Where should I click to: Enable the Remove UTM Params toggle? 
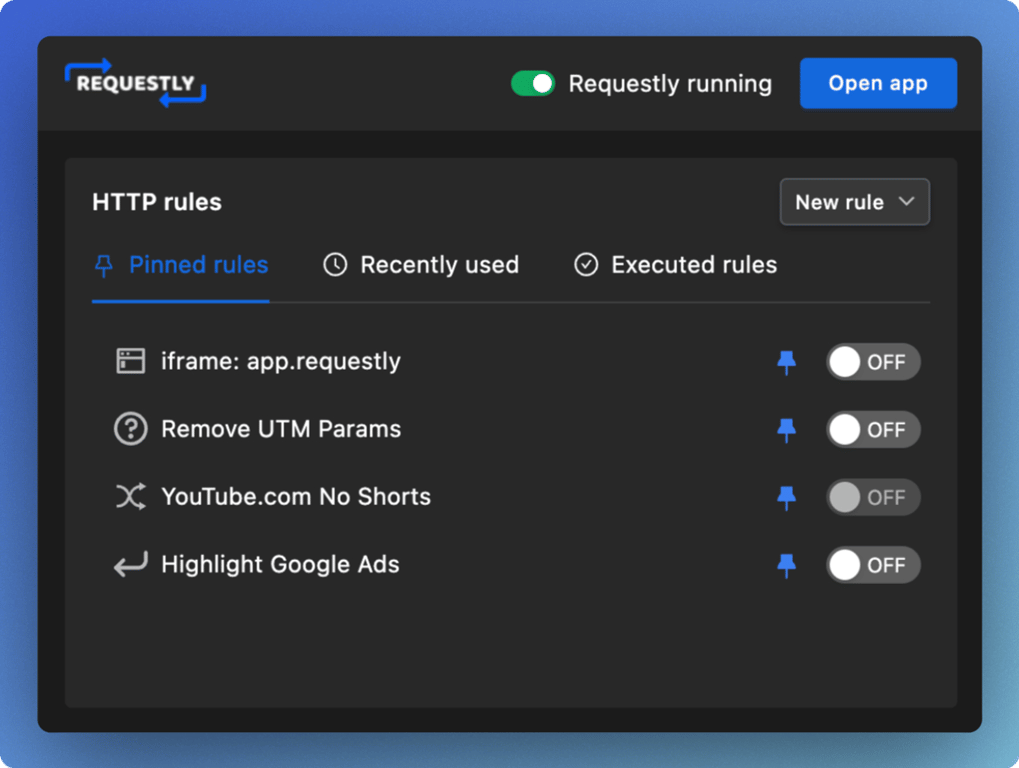[872, 430]
